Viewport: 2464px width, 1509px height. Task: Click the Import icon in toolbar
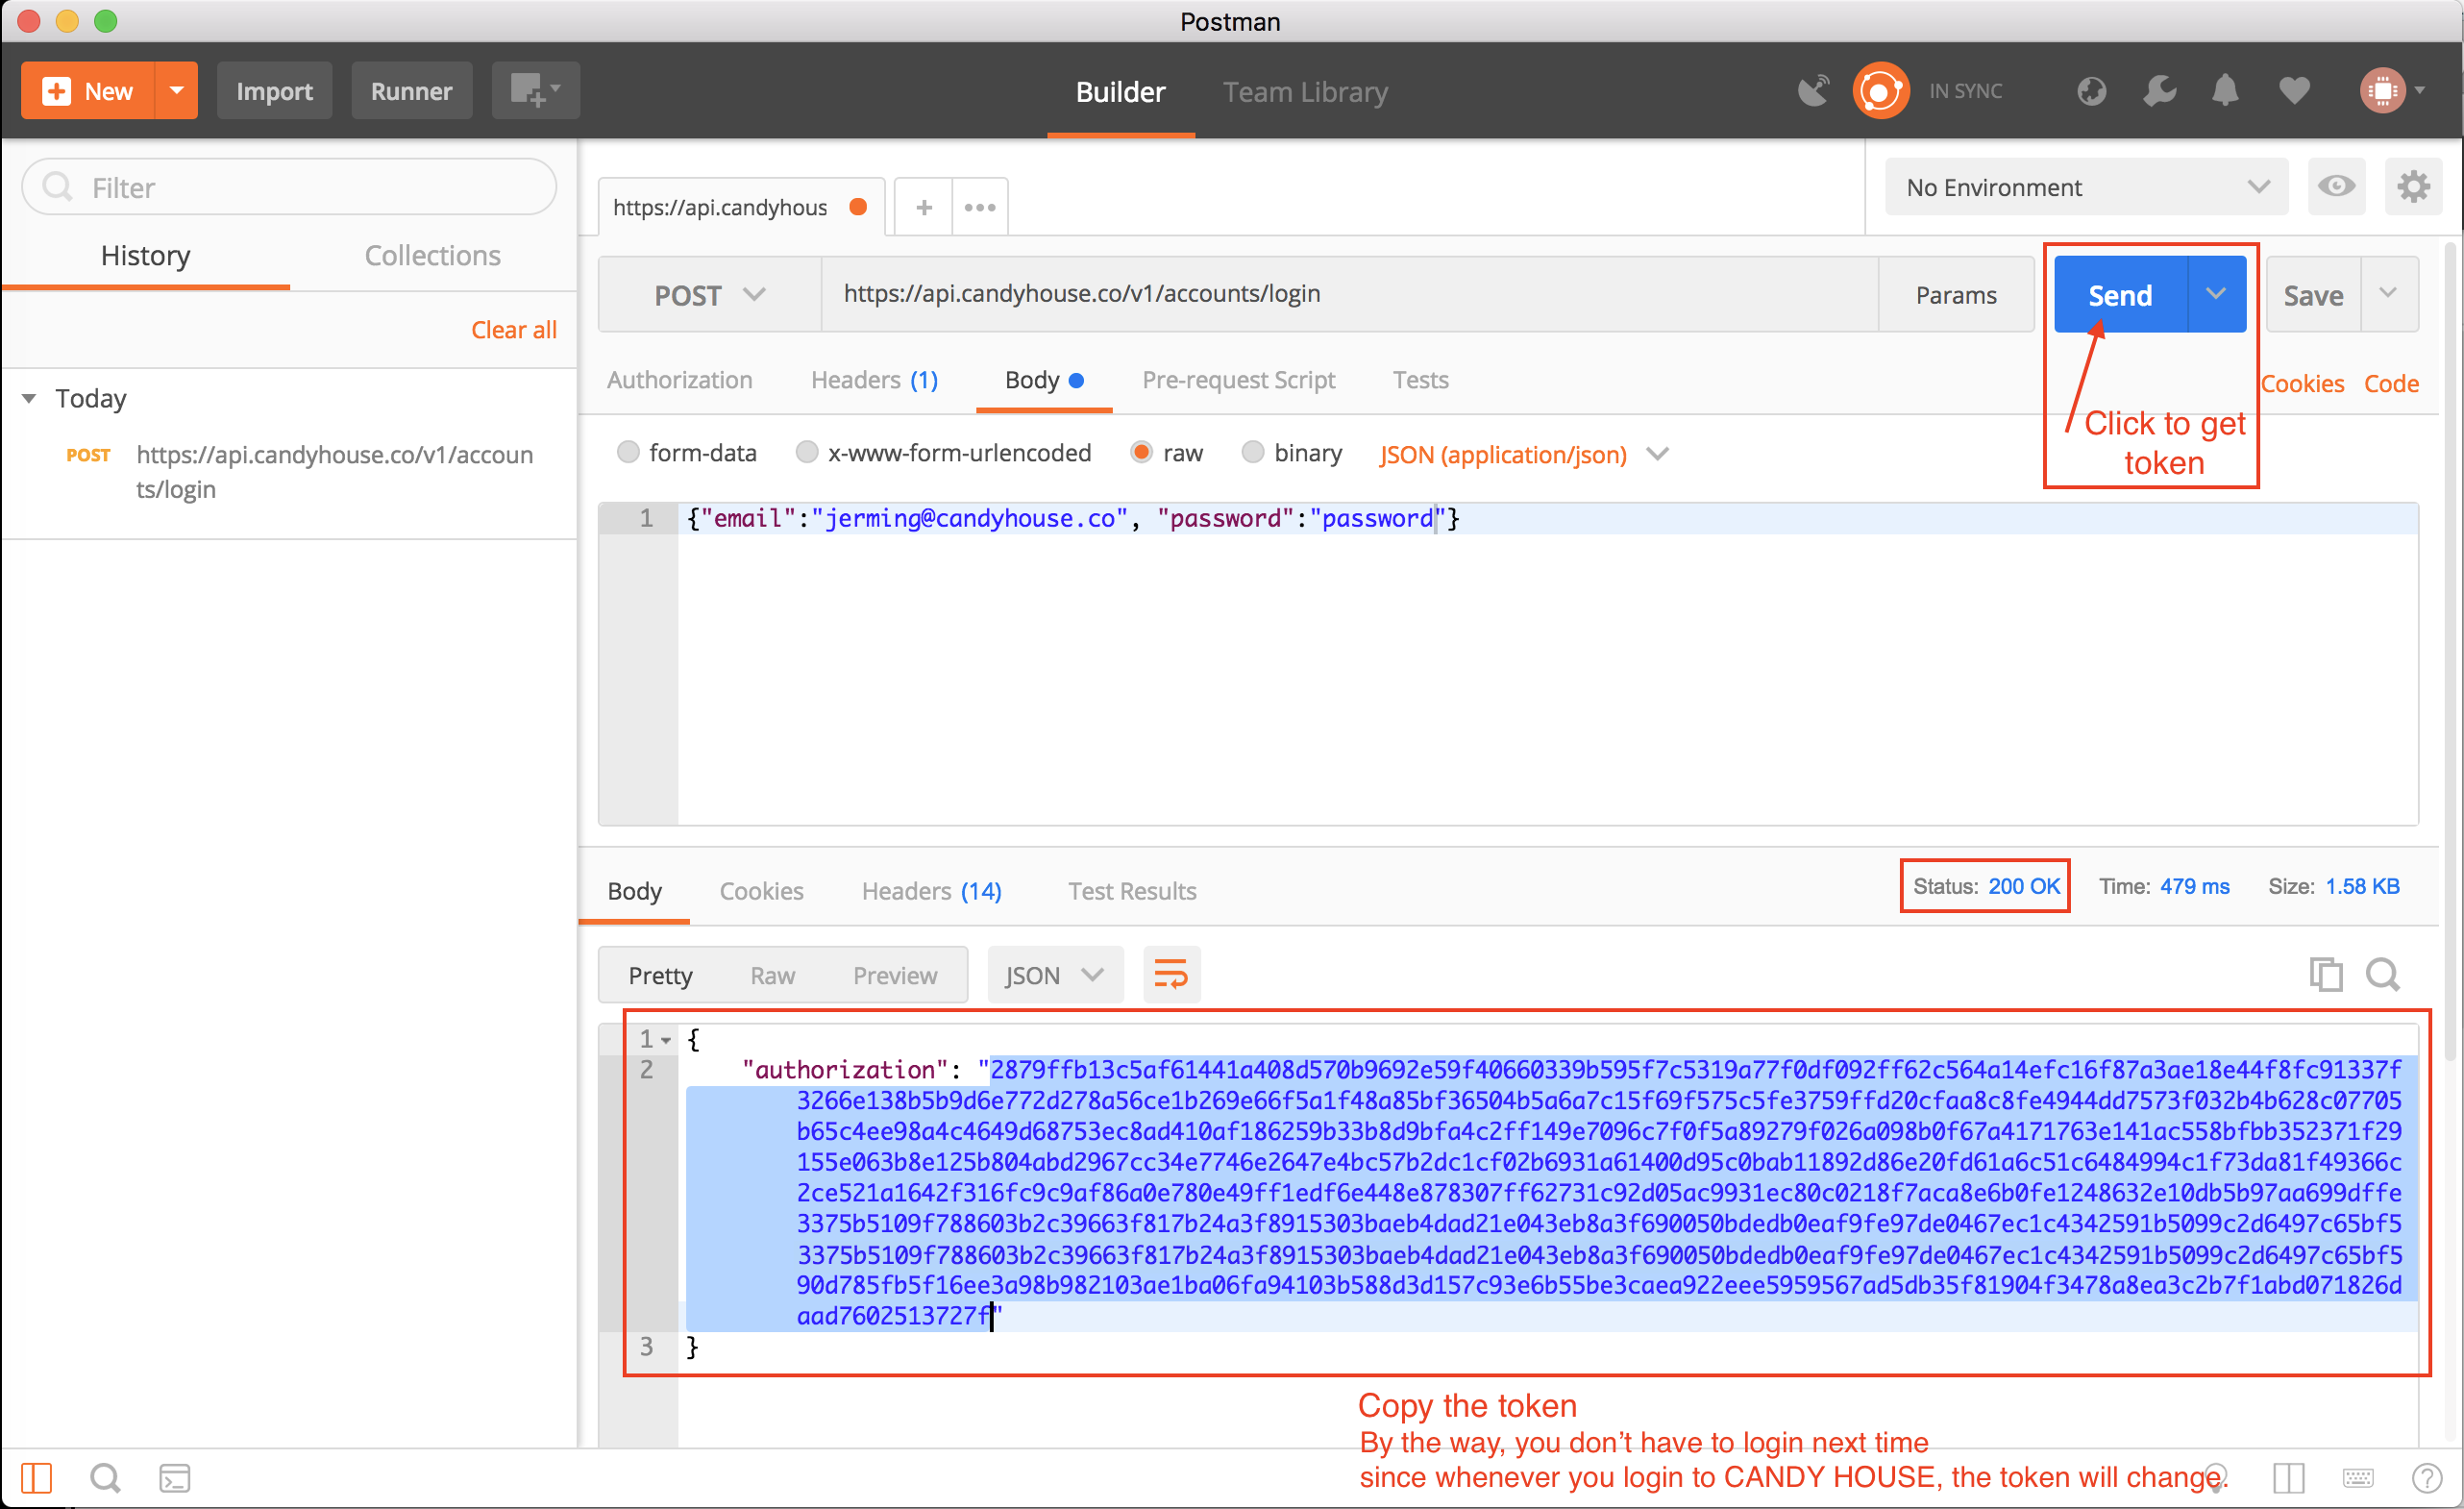point(273,89)
